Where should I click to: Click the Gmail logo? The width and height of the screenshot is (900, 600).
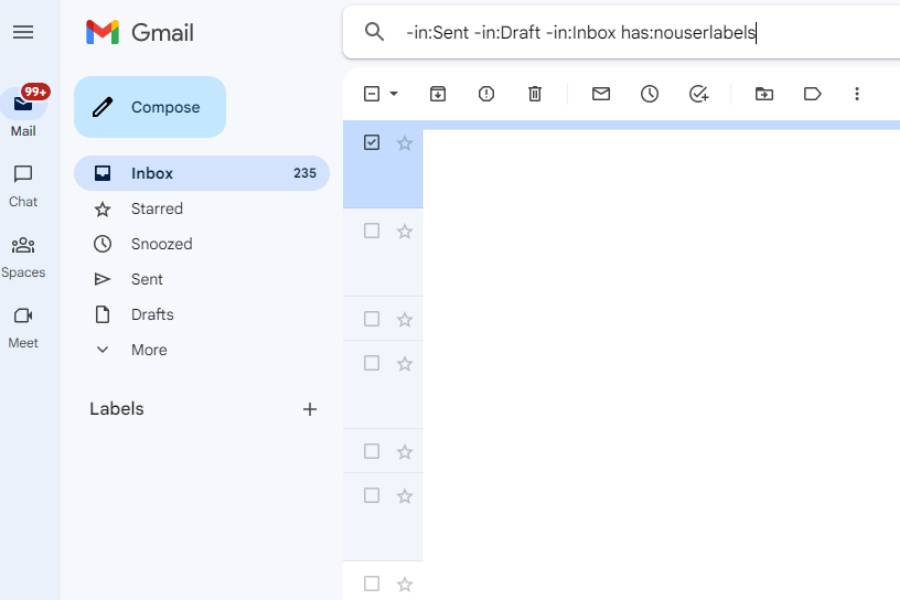pyautogui.click(x=139, y=32)
